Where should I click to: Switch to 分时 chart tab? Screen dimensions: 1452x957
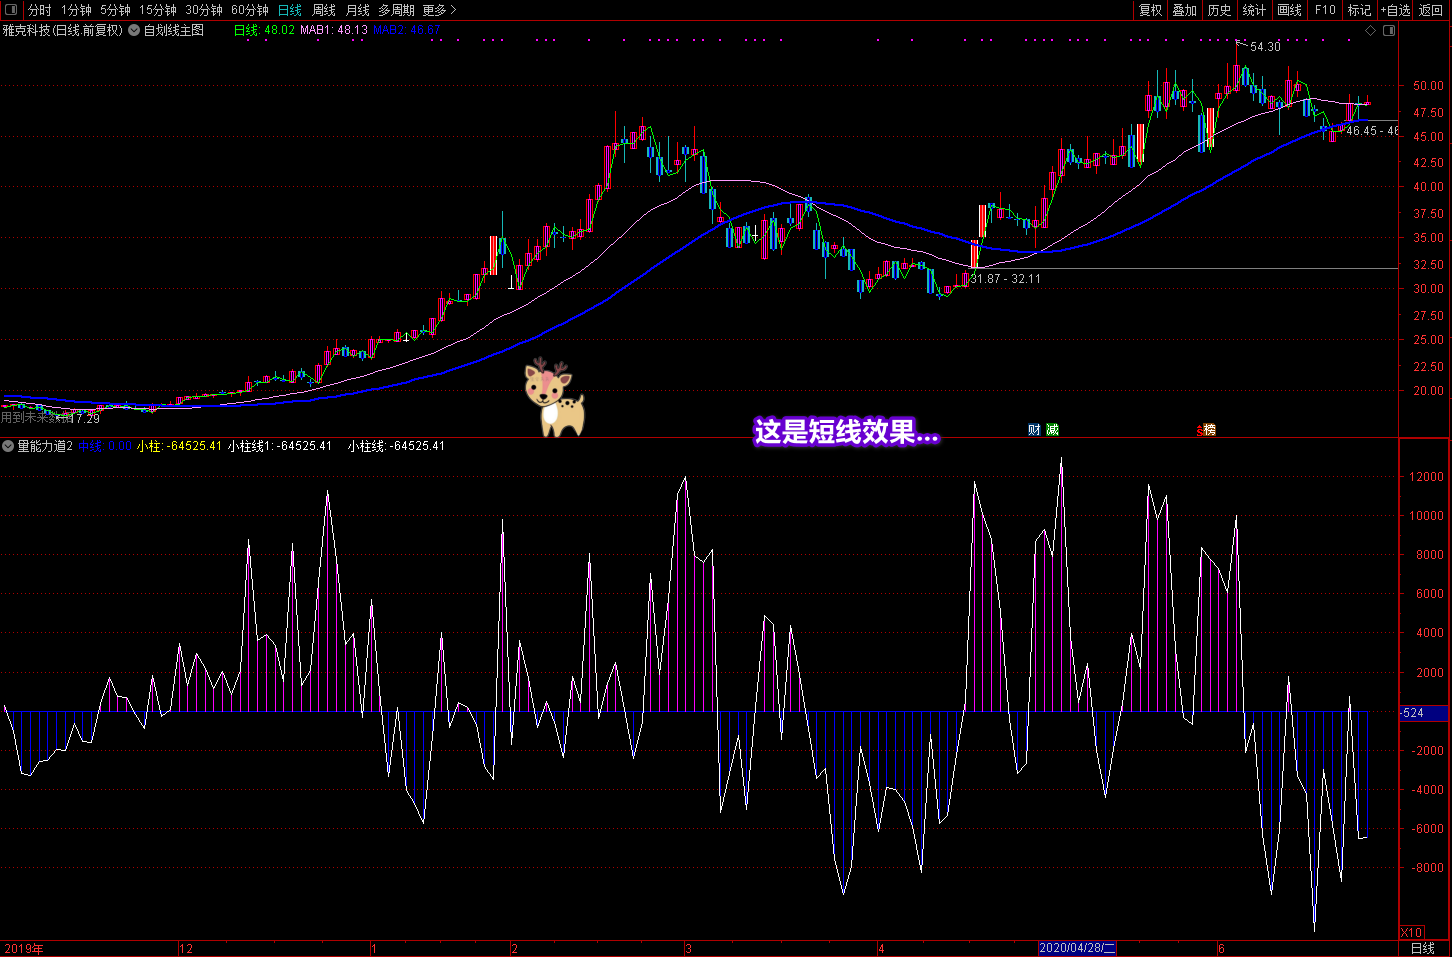pos(39,10)
